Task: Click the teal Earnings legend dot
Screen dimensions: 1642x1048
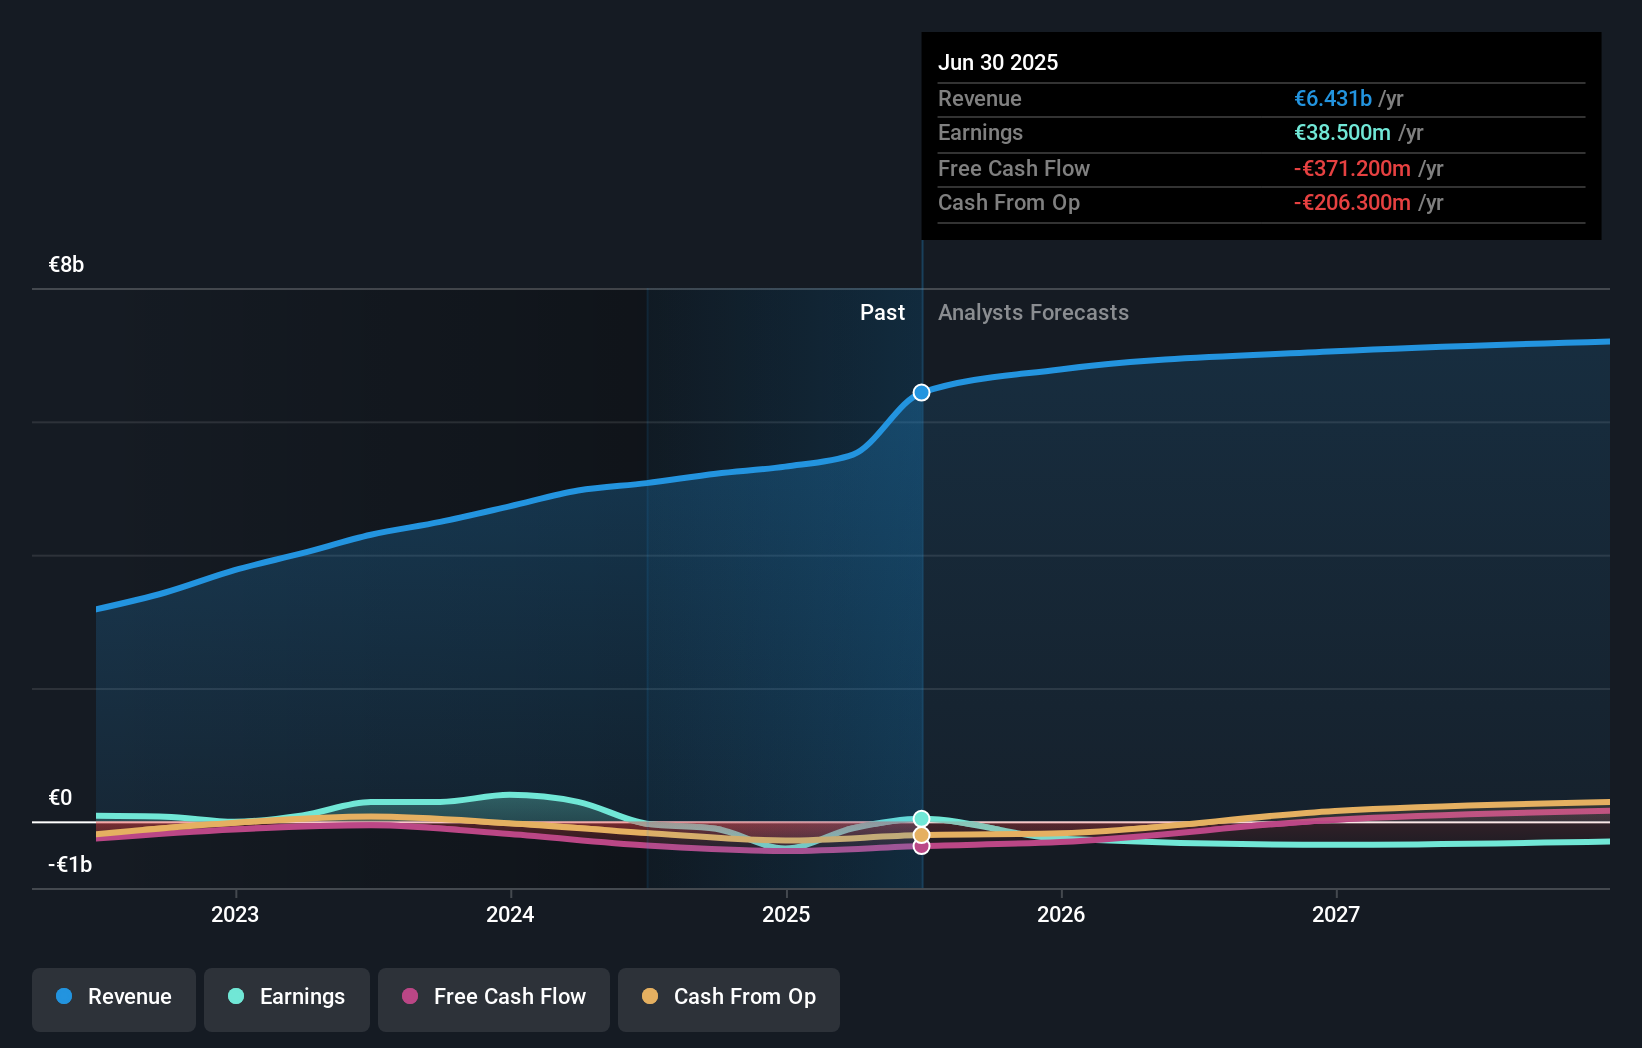Action: [236, 997]
